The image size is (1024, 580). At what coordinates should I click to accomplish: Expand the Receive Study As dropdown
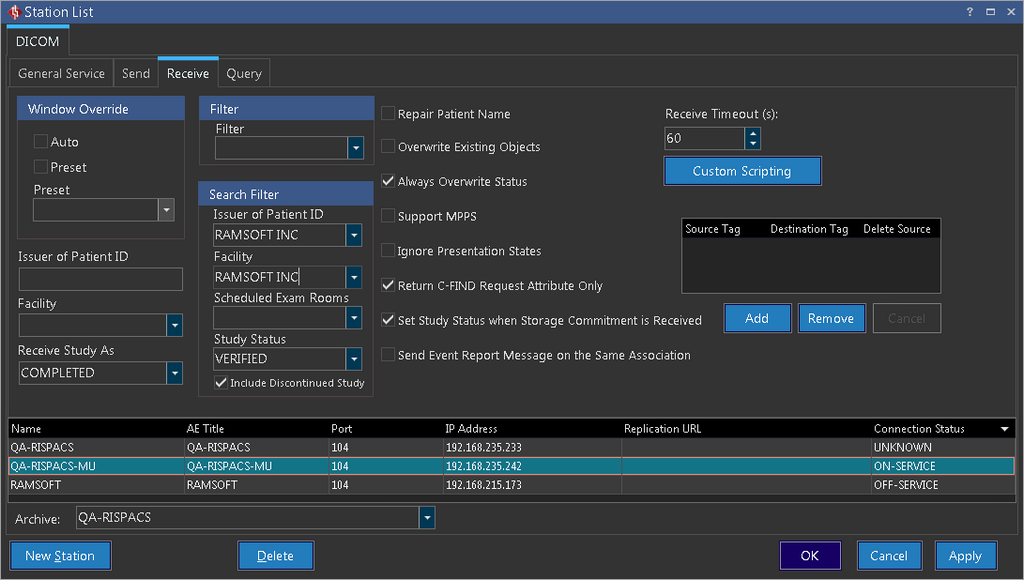175,373
